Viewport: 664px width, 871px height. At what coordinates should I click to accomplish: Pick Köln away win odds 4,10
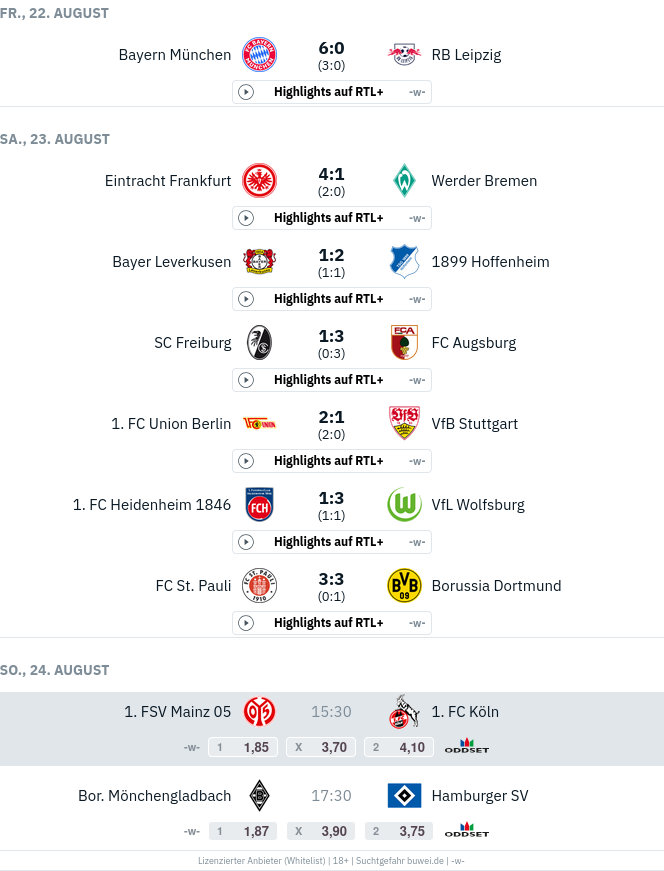tap(399, 747)
